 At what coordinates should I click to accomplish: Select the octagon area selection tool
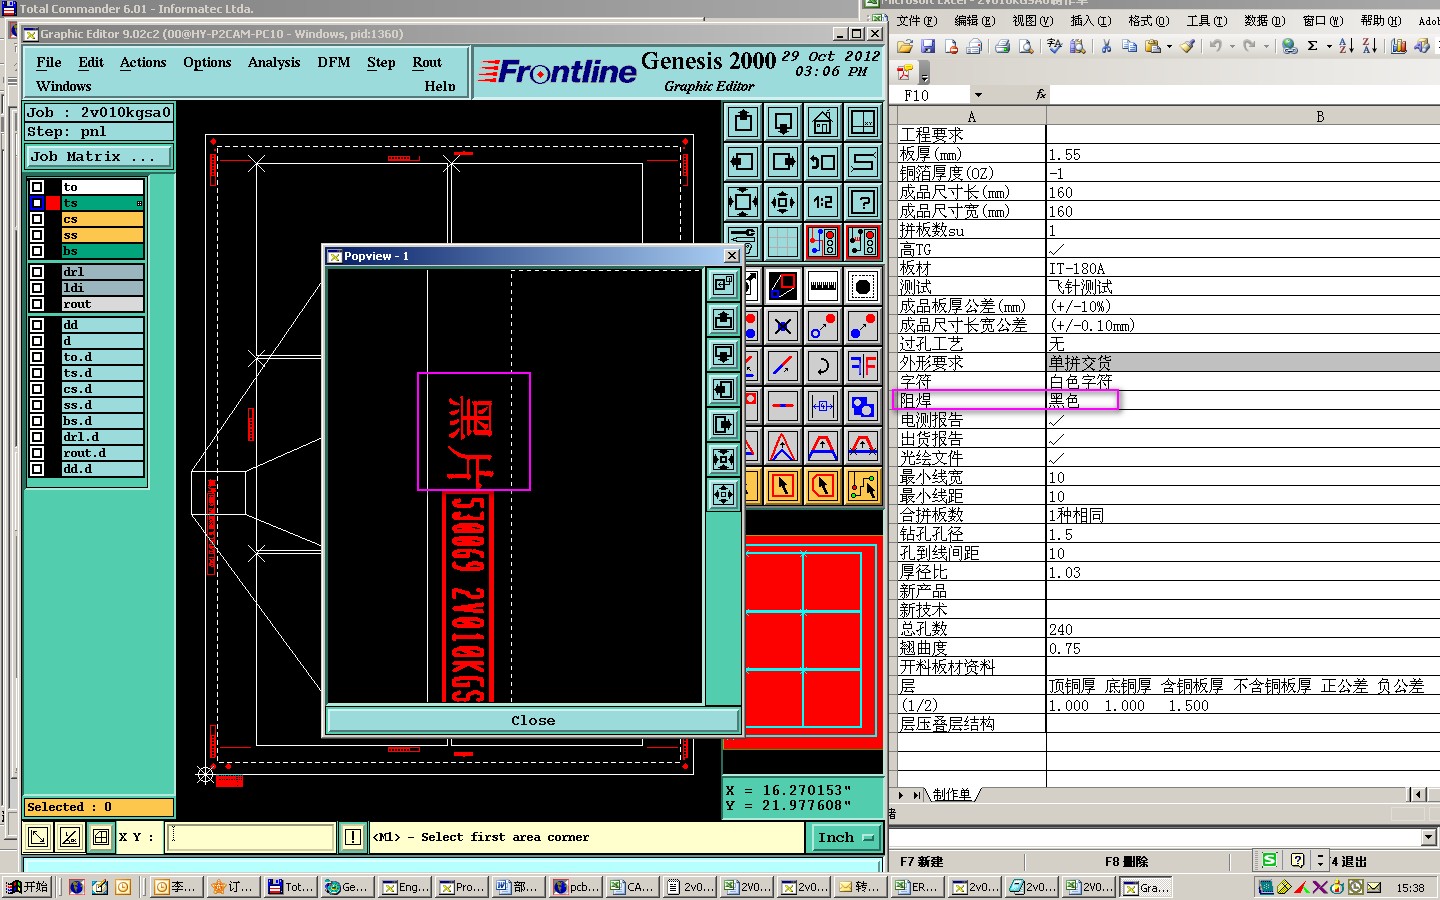tap(863, 287)
